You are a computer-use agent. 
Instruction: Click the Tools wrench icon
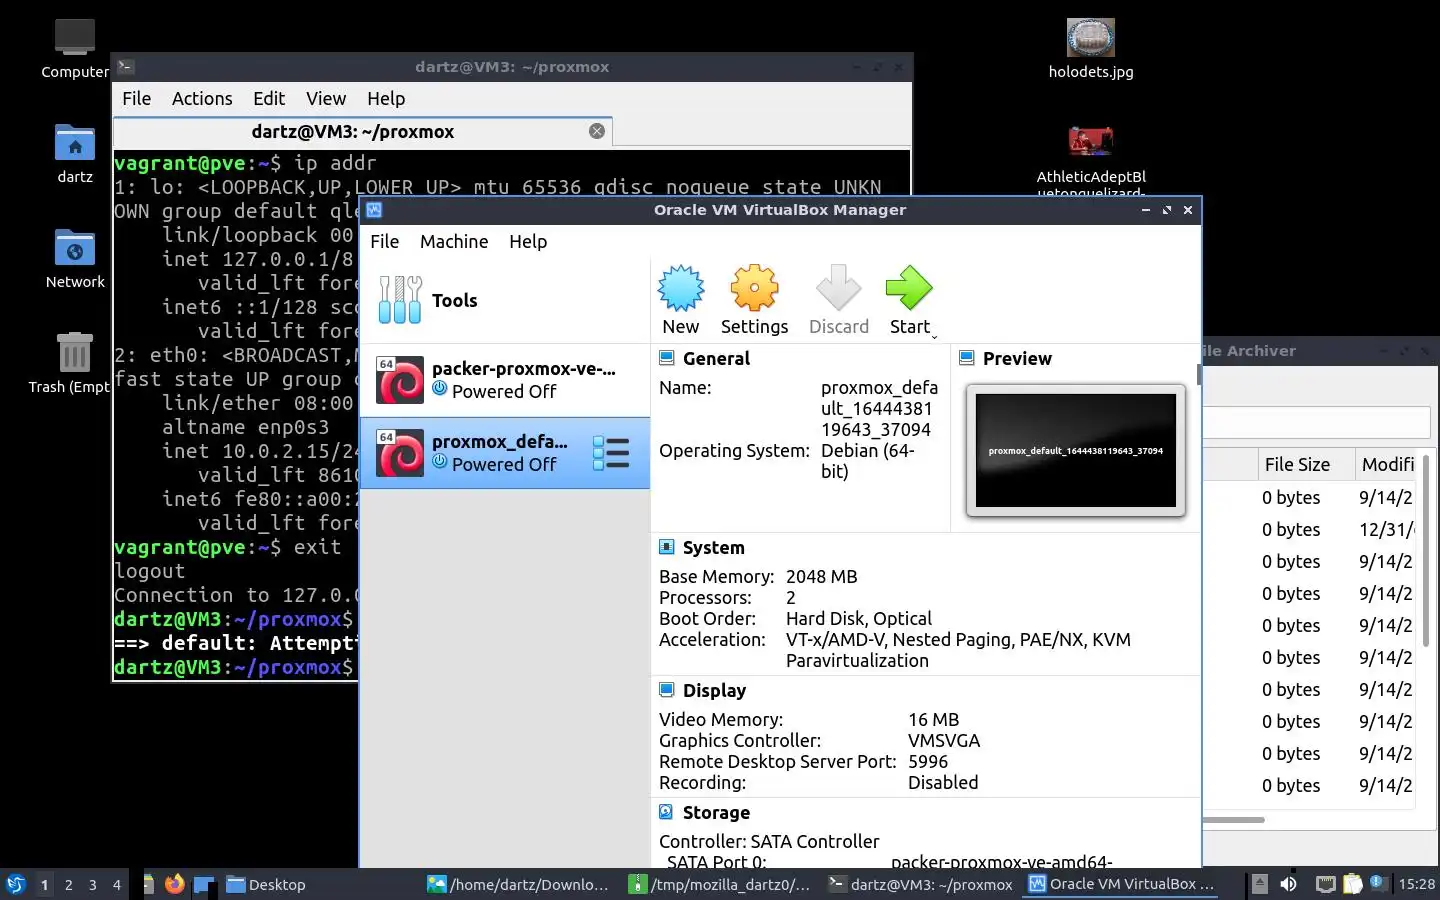tap(400, 300)
